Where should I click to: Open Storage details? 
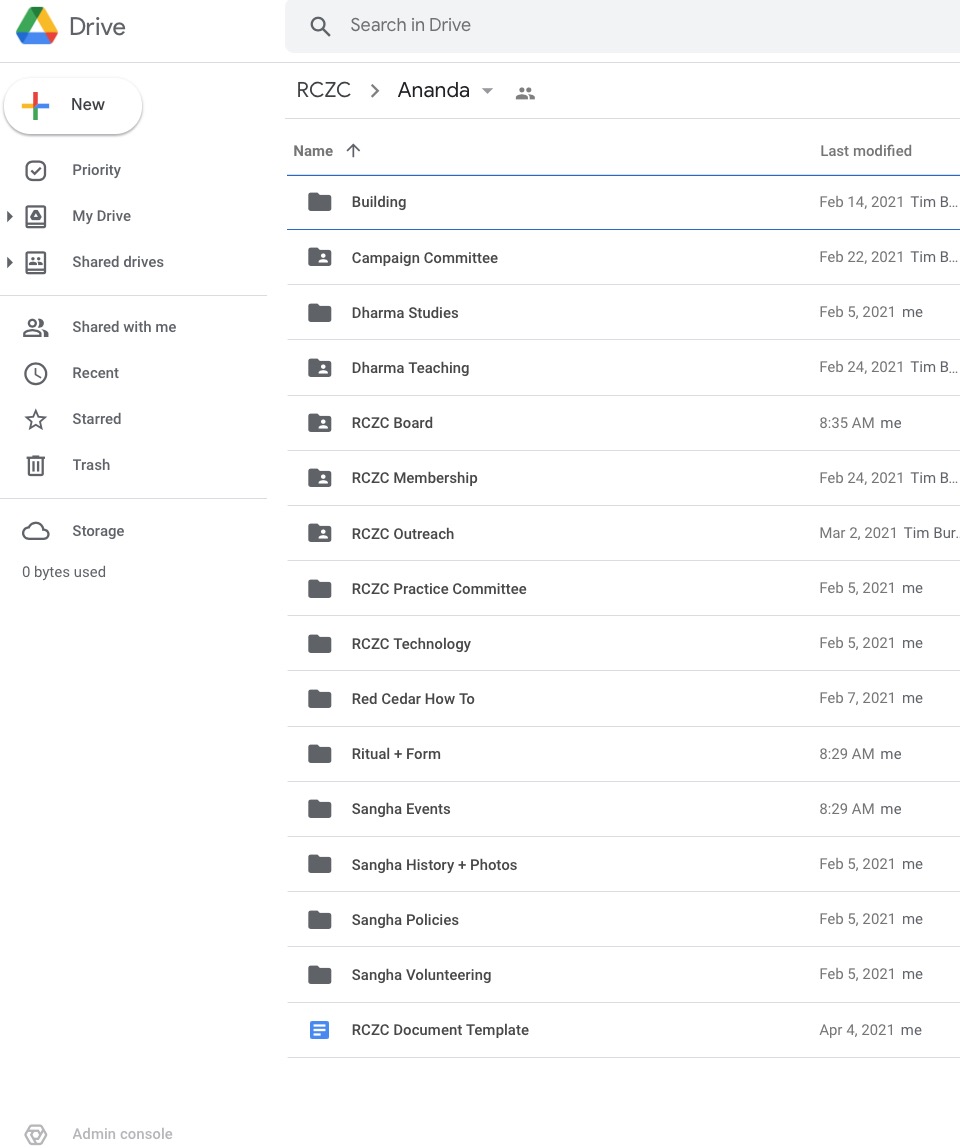[98, 532]
